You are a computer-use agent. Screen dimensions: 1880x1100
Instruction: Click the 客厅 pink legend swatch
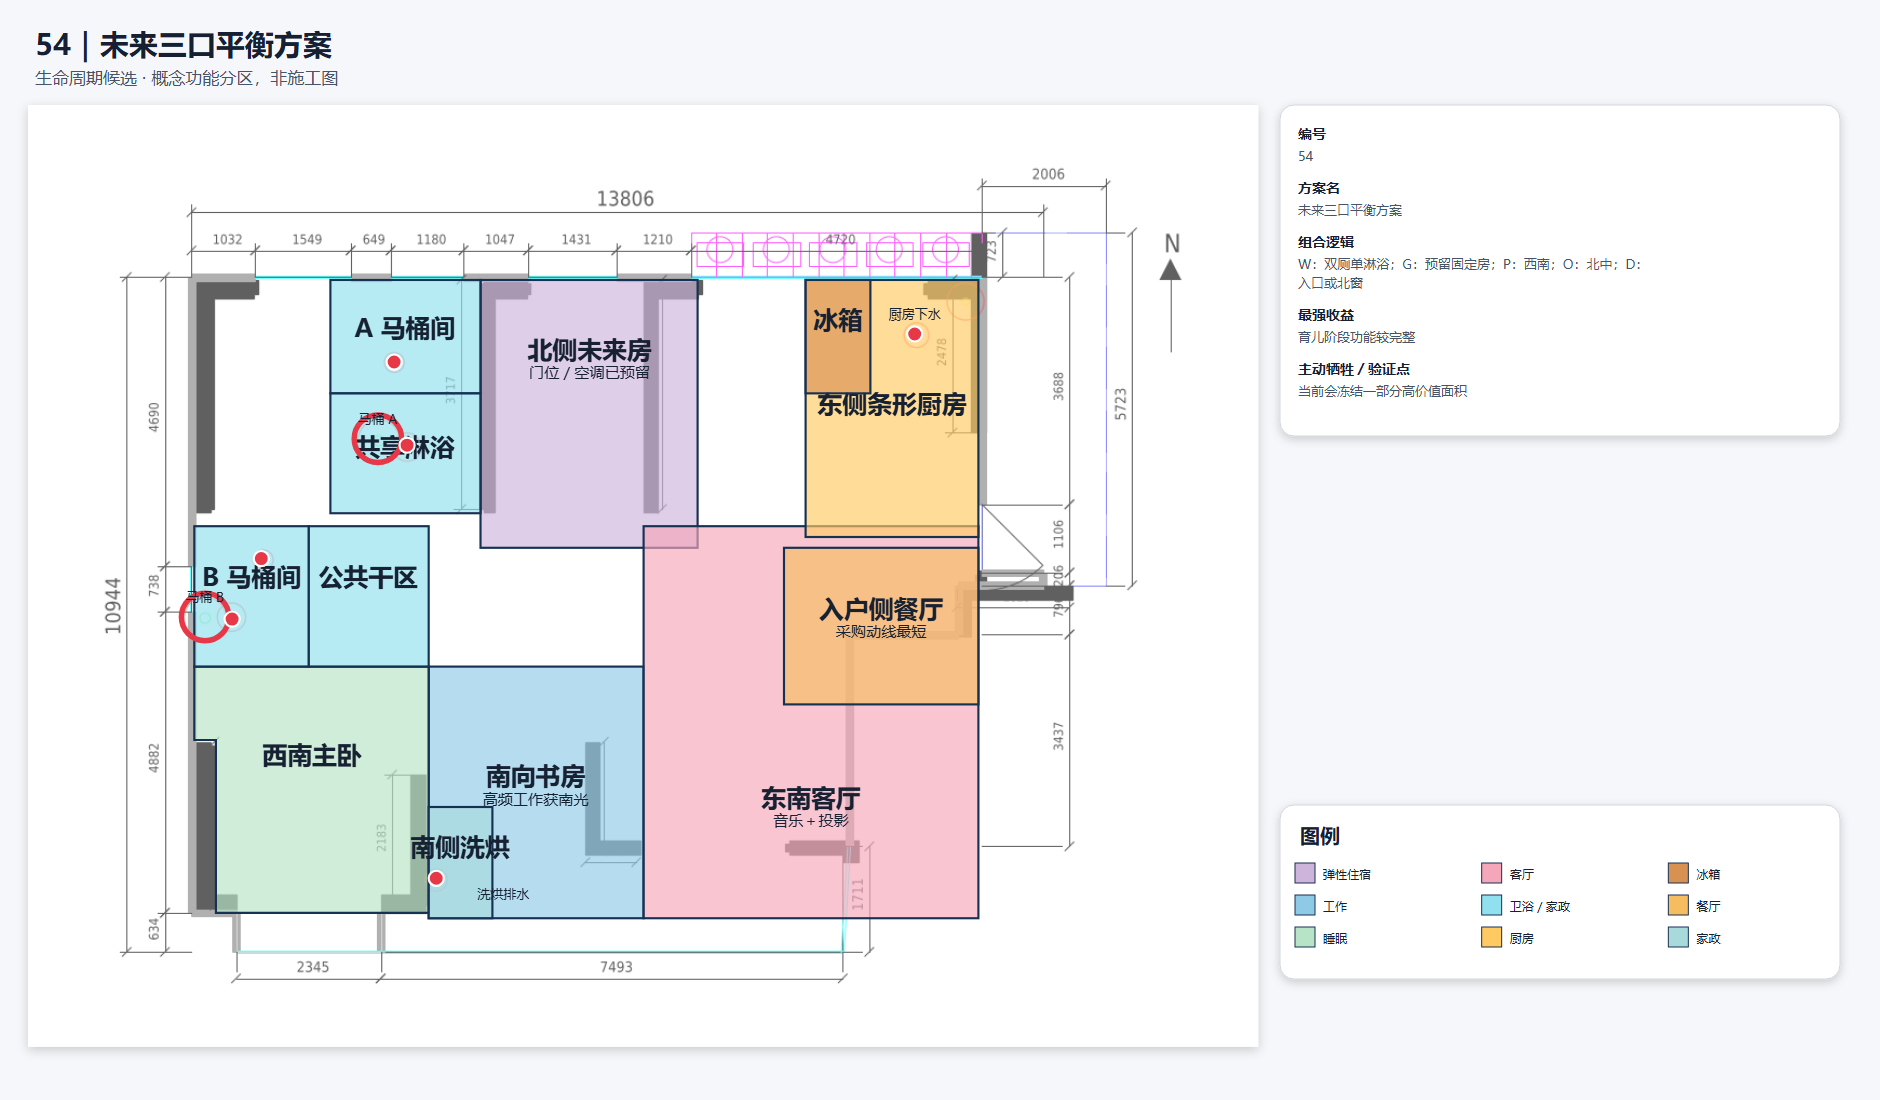coord(1492,873)
